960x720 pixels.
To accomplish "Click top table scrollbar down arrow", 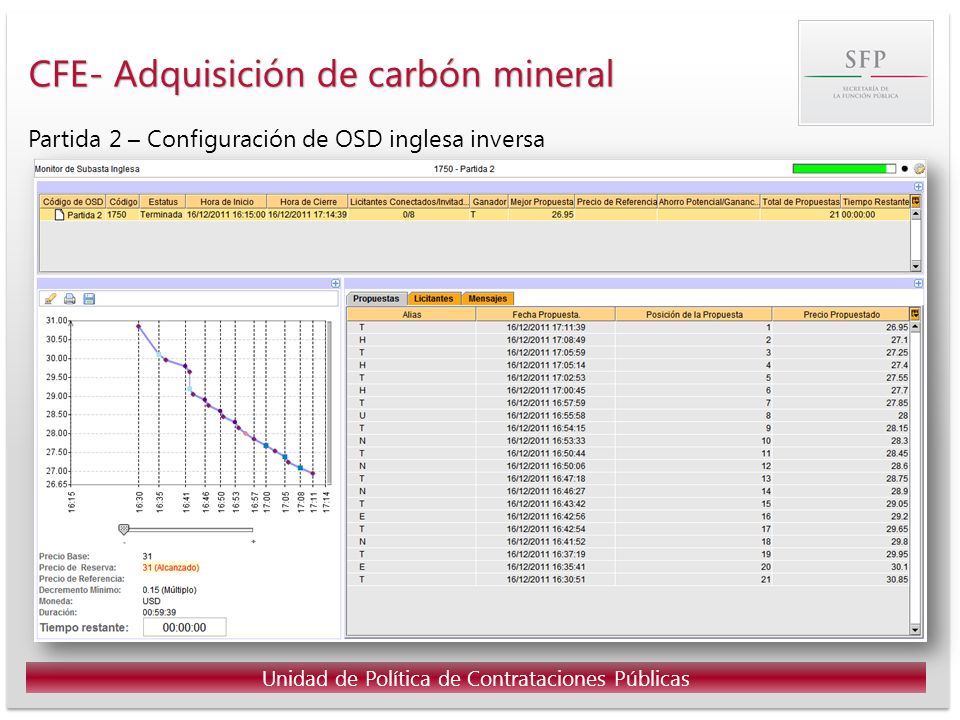I will pos(916,266).
